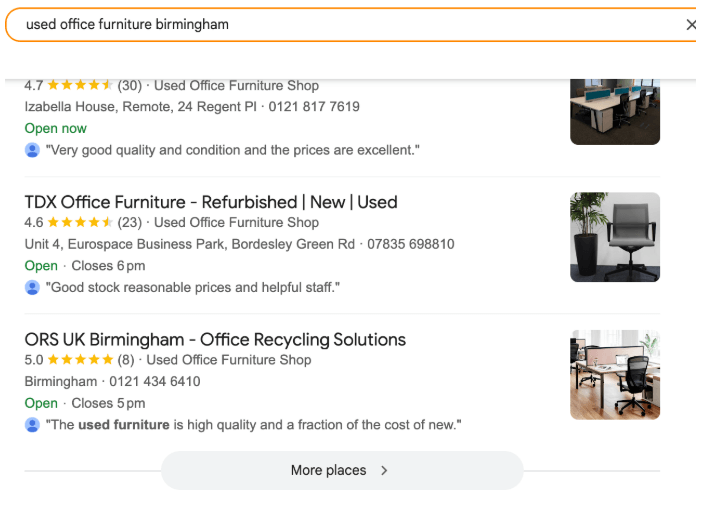Open ORS UK Birmingham - Office Recycling Solutions
The width and height of the screenshot is (703, 514).
point(215,339)
